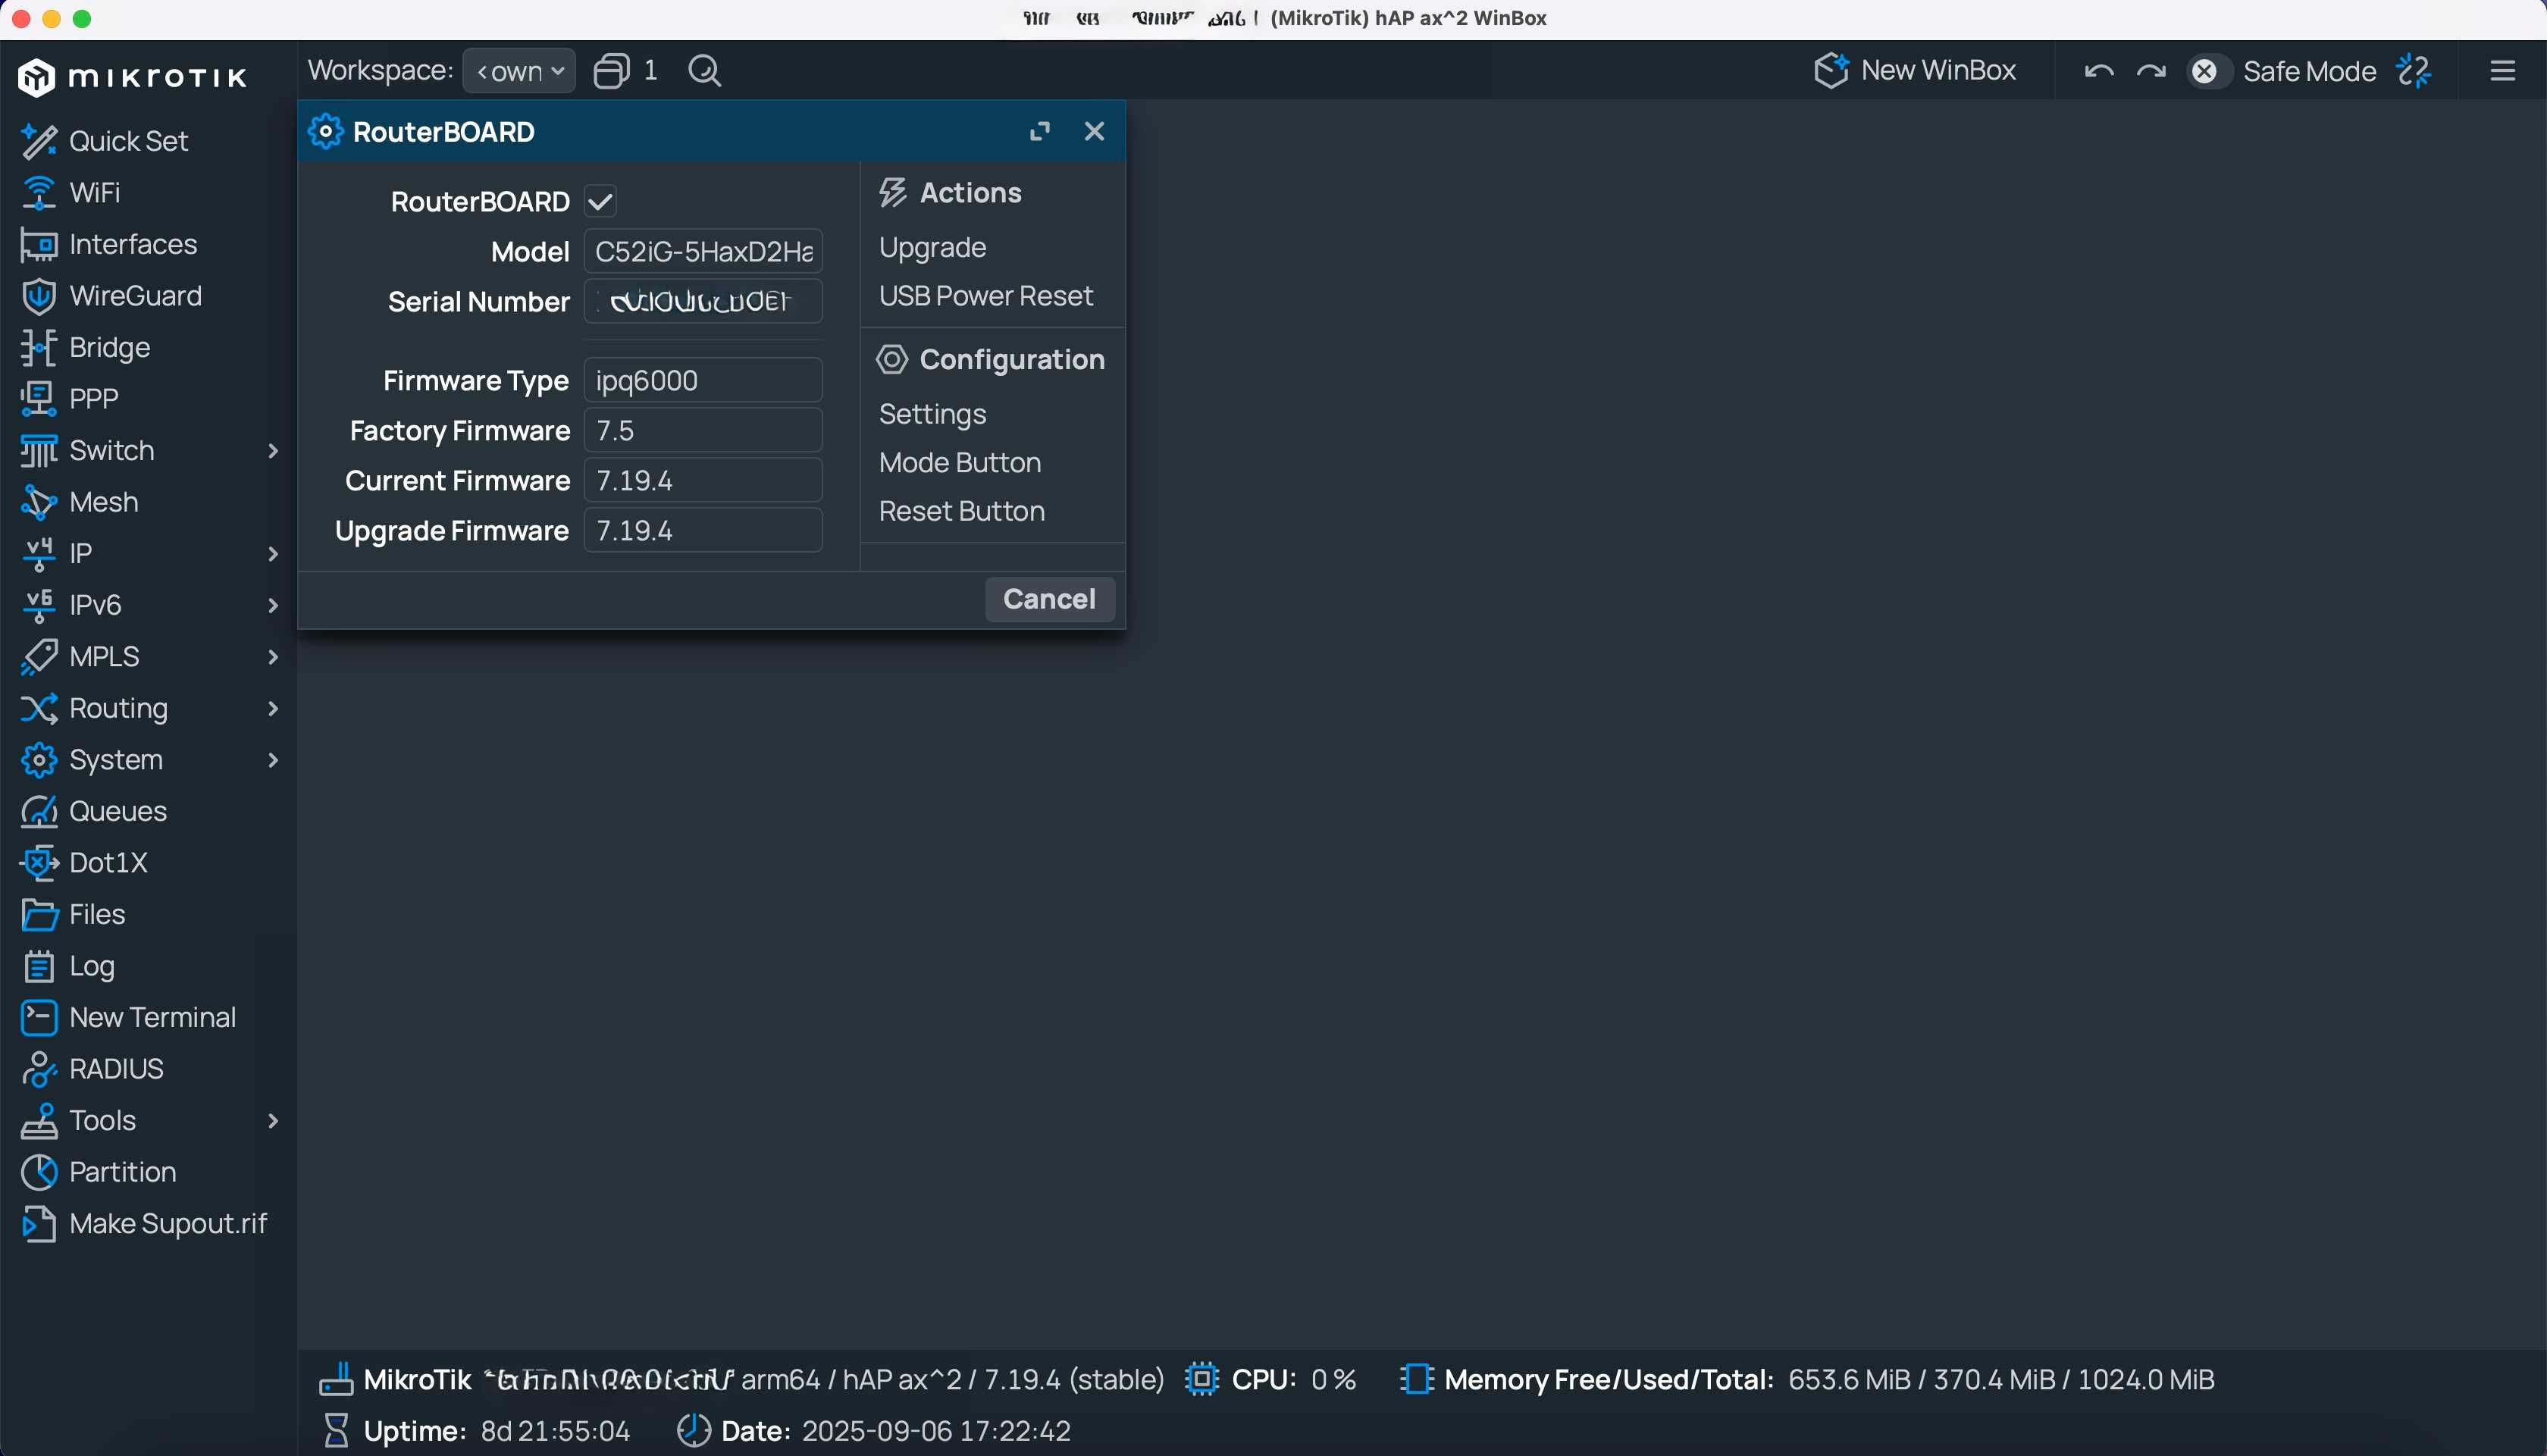Open WireGuard shield icon
The width and height of the screenshot is (2547, 1456).
(x=38, y=296)
